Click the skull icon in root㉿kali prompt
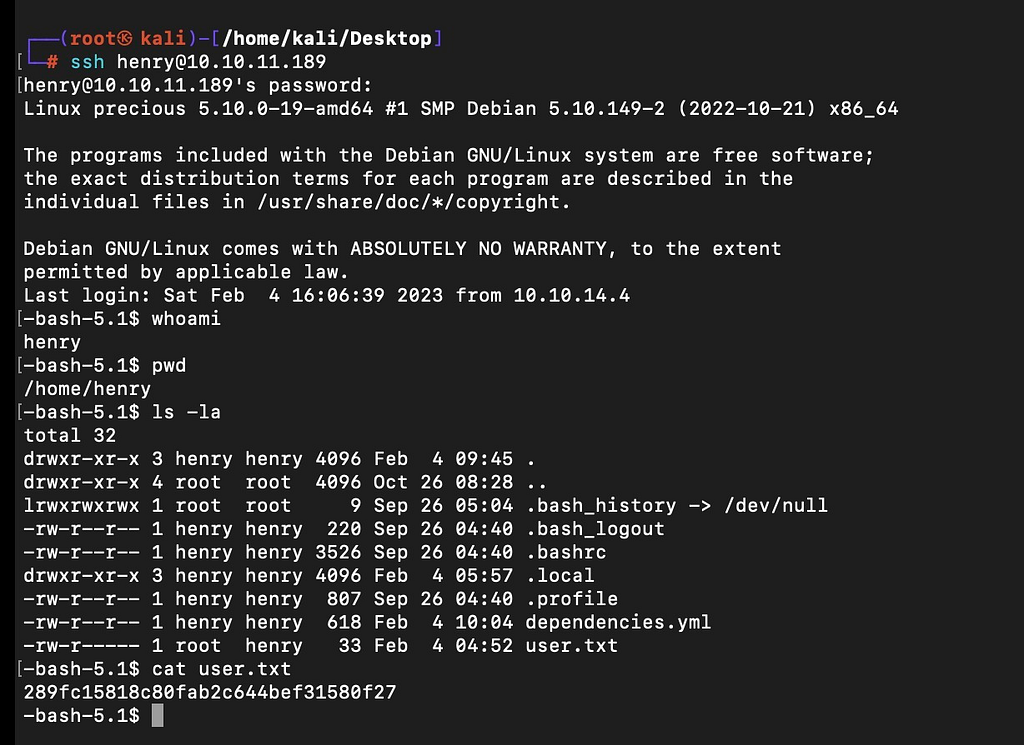This screenshot has width=1024, height=745. pos(125,39)
